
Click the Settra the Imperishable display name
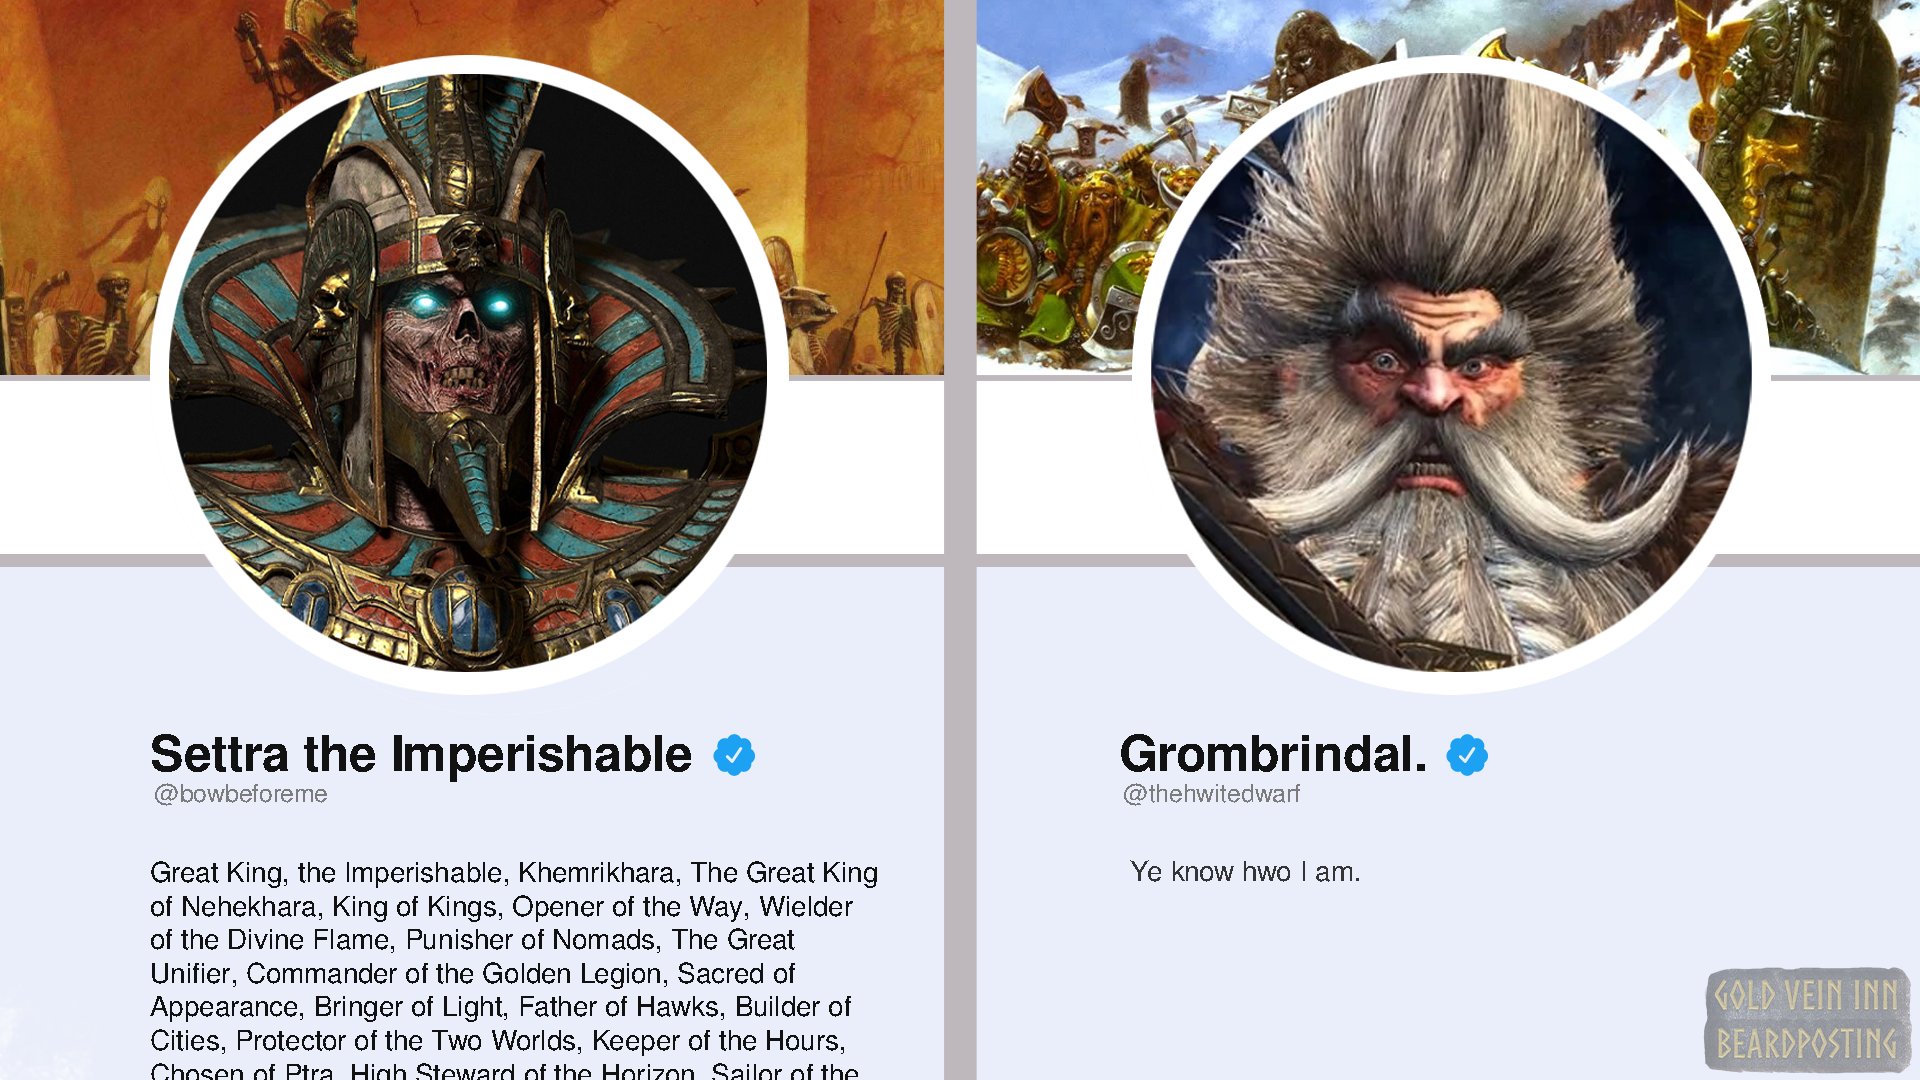(x=421, y=754)
